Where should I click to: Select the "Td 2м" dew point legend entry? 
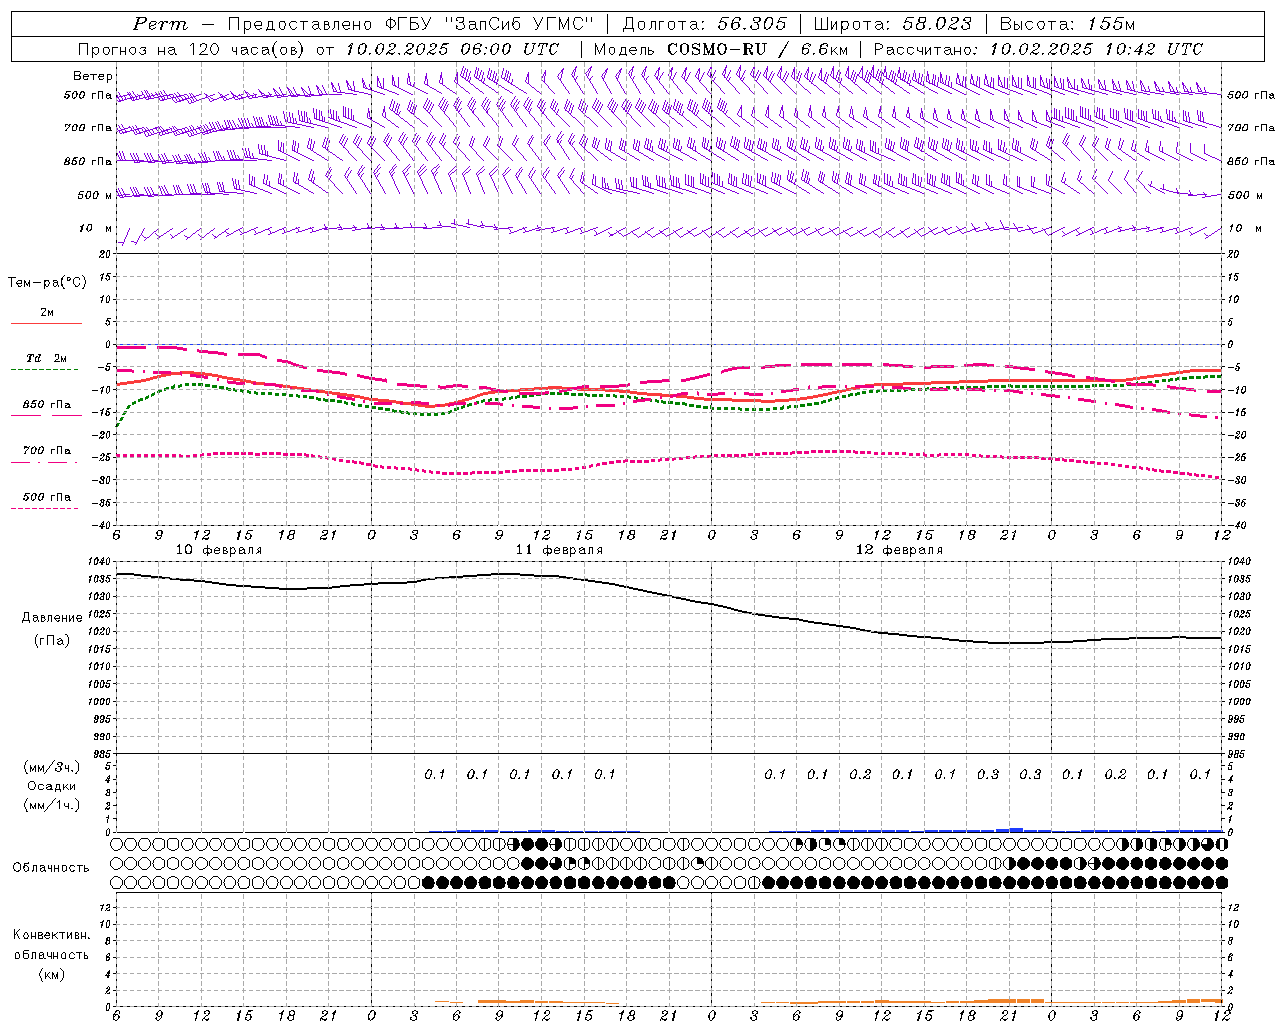[47, 358]
